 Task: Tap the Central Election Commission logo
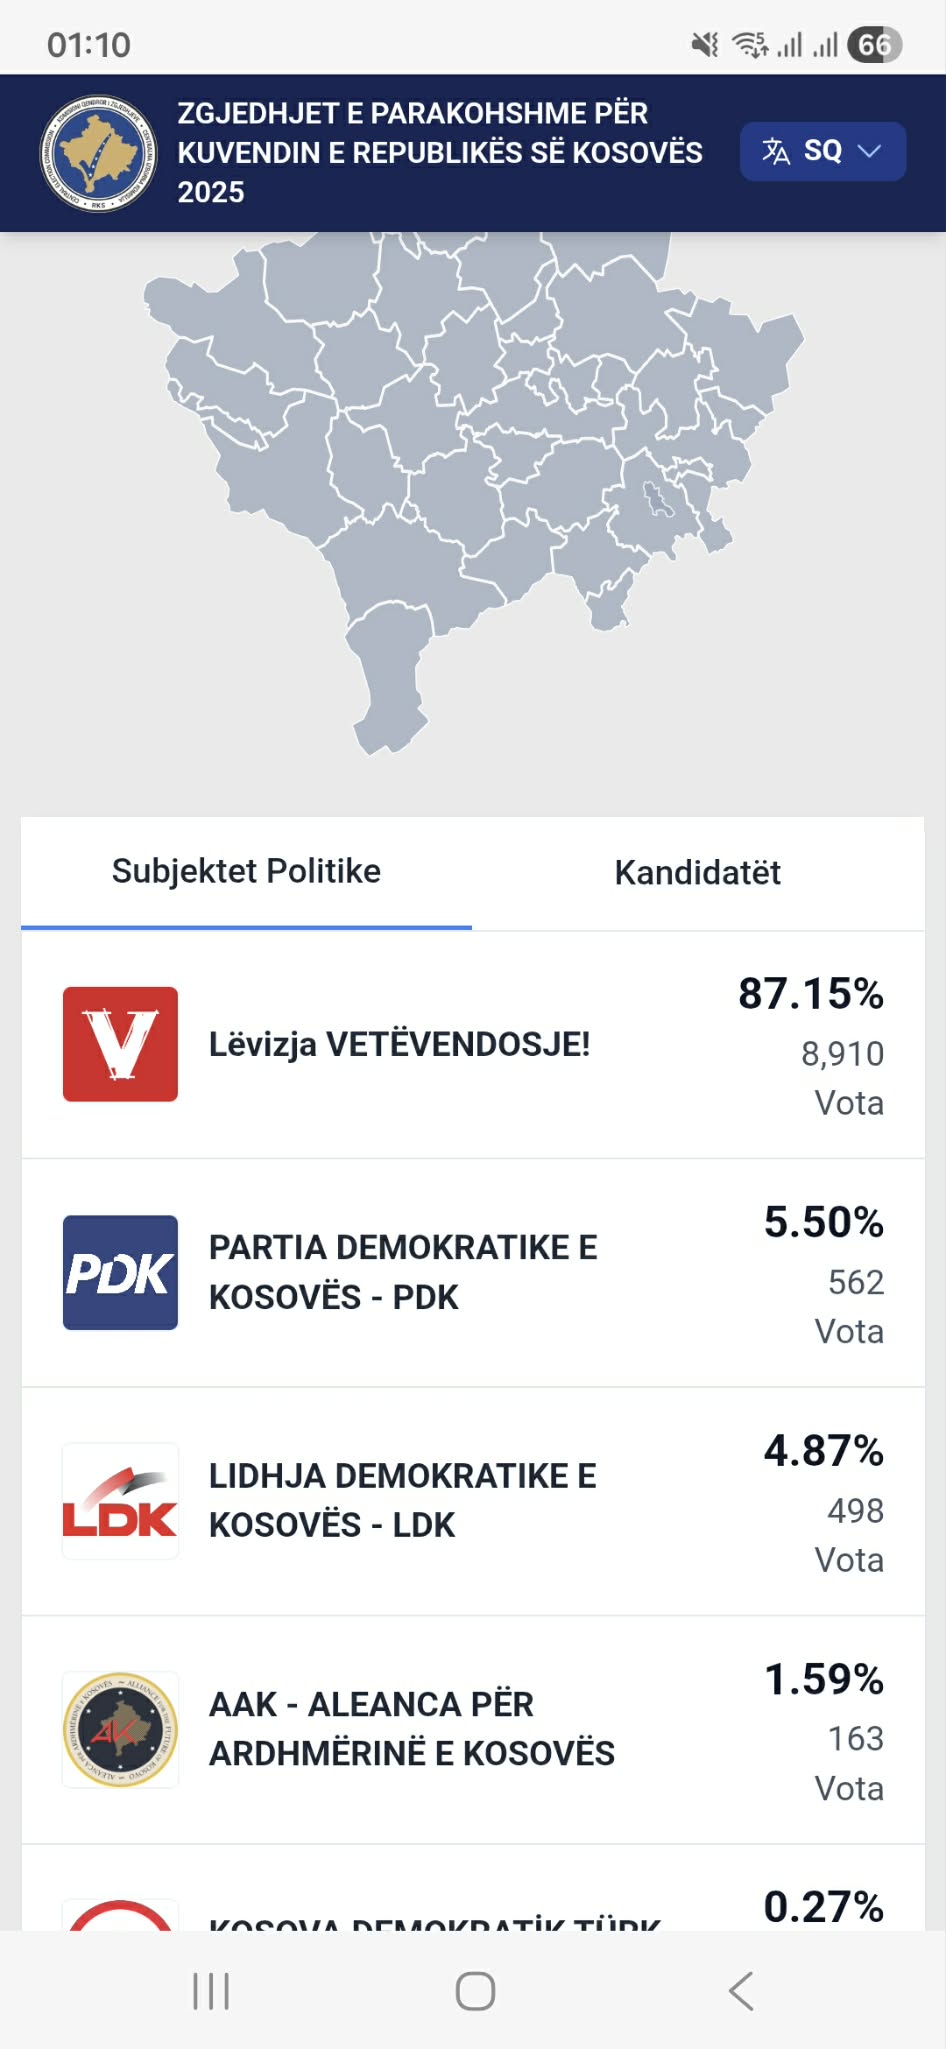99,153
